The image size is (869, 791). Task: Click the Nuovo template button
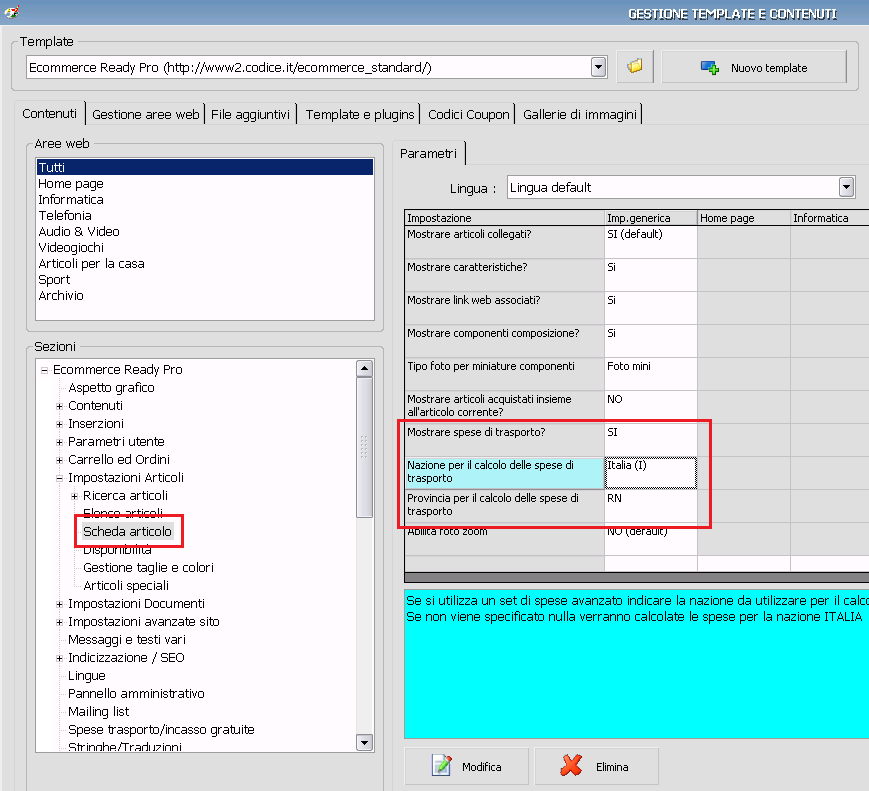pyautogui.click(x=754, y=68)
